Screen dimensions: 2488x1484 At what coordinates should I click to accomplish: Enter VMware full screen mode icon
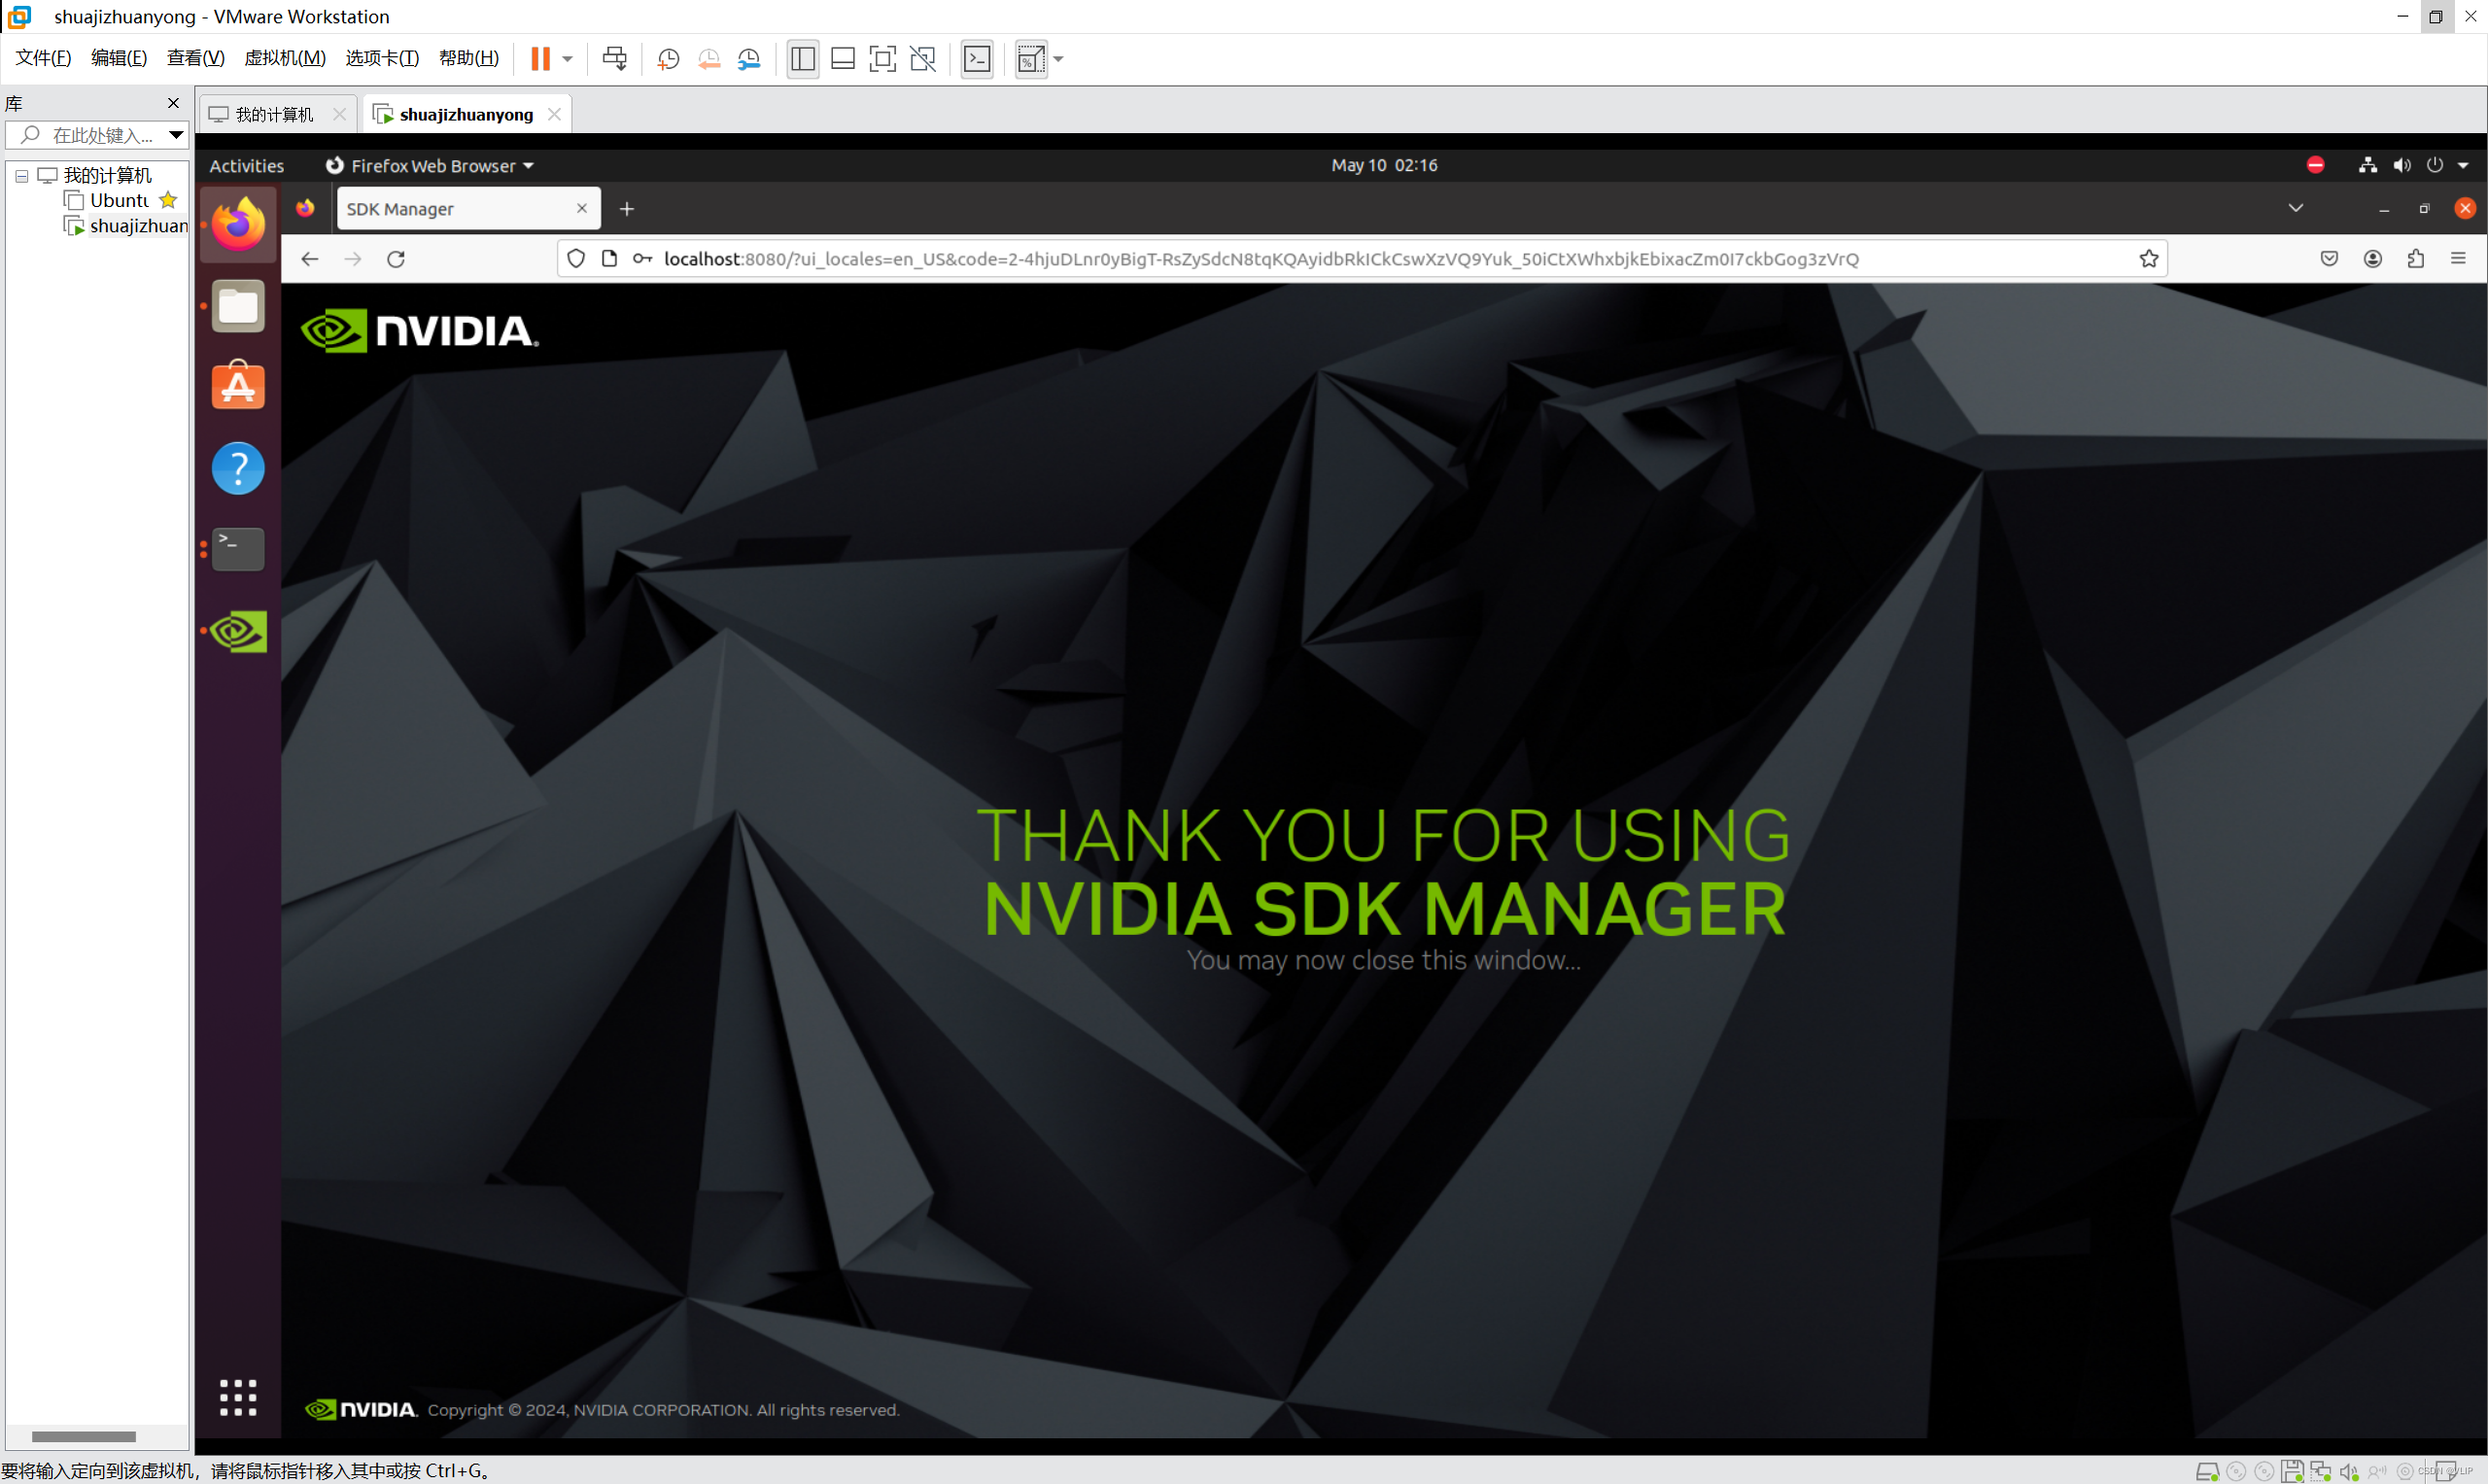[882, 59]
